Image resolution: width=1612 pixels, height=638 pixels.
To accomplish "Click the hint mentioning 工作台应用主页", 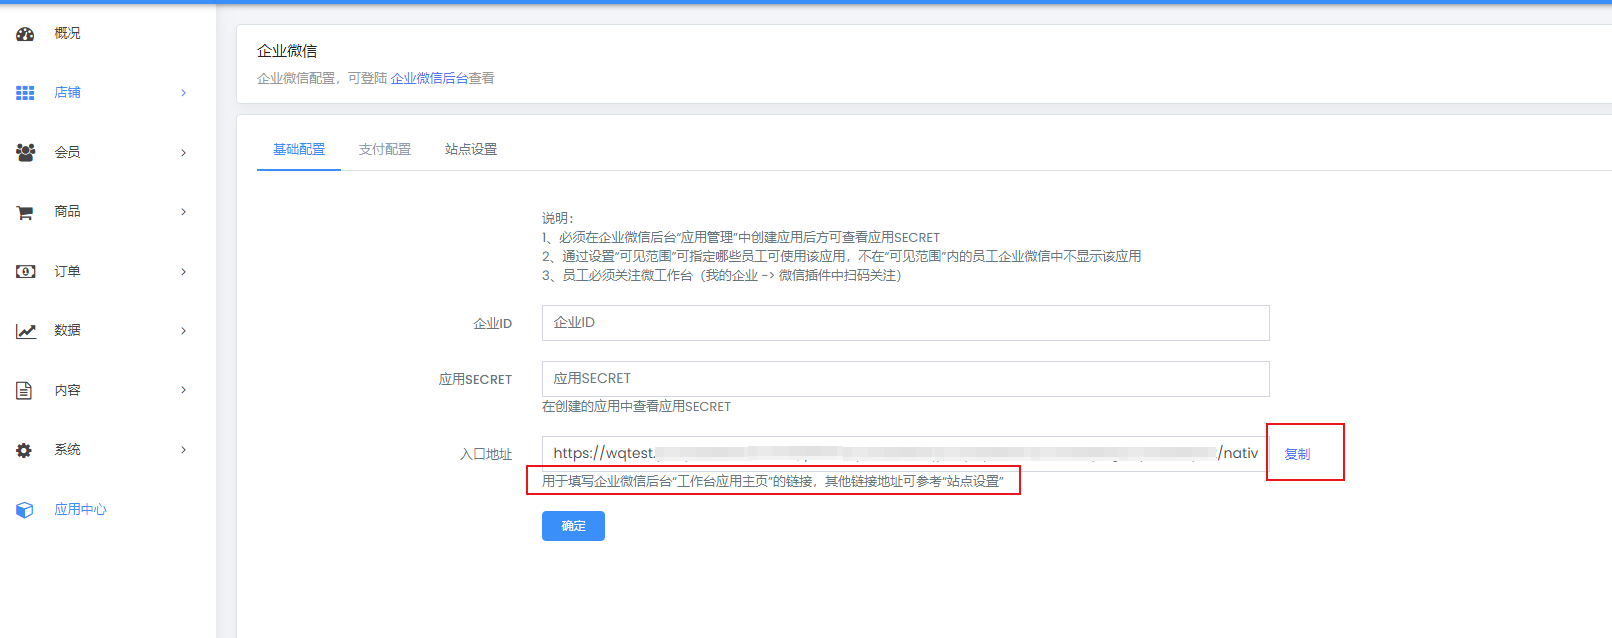I will coord(772,481).
